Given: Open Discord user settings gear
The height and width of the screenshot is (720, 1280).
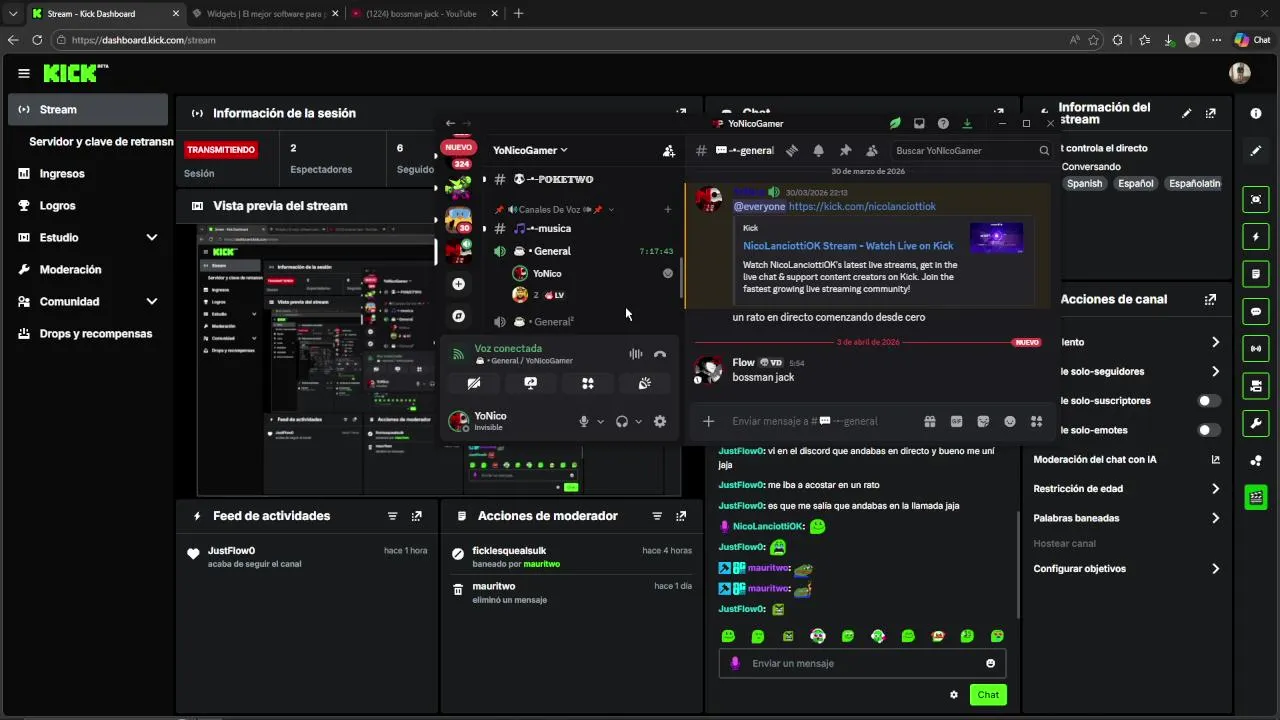Looking at the screenshot, I should pyautogui.click(x=660, y=422).
